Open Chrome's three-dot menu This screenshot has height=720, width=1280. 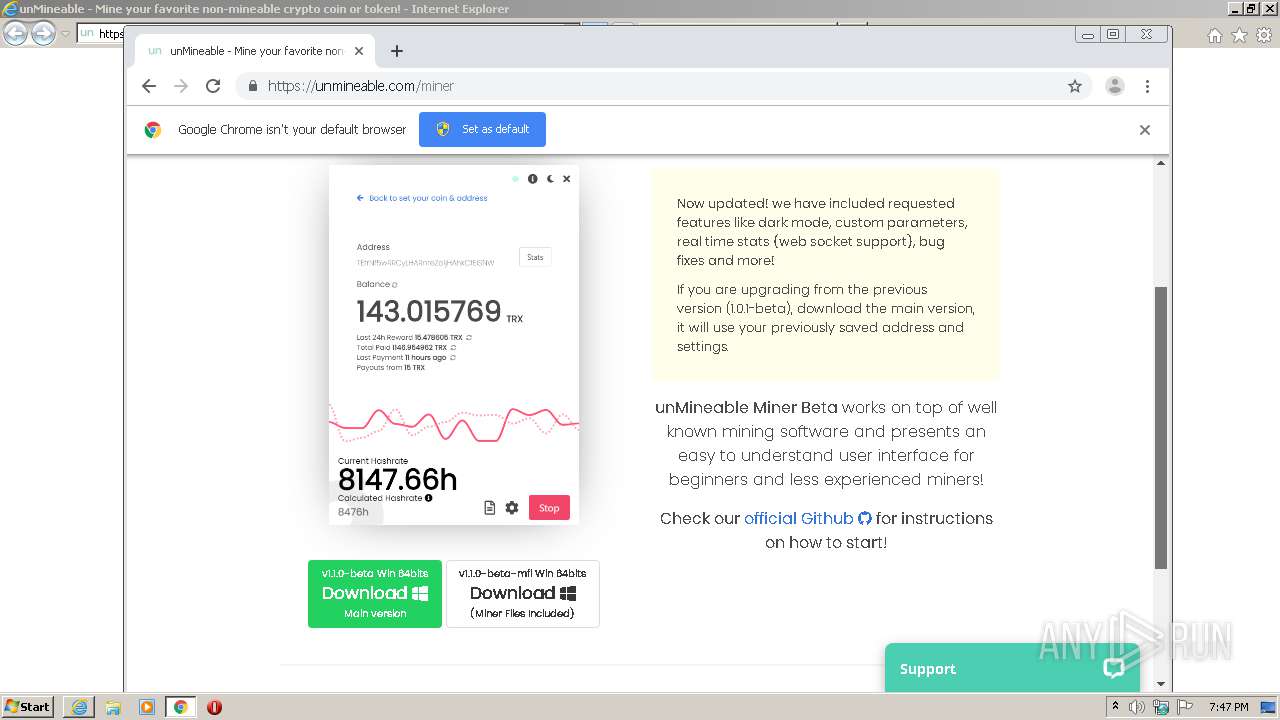pyautogui.click(x=1148, y=86)
